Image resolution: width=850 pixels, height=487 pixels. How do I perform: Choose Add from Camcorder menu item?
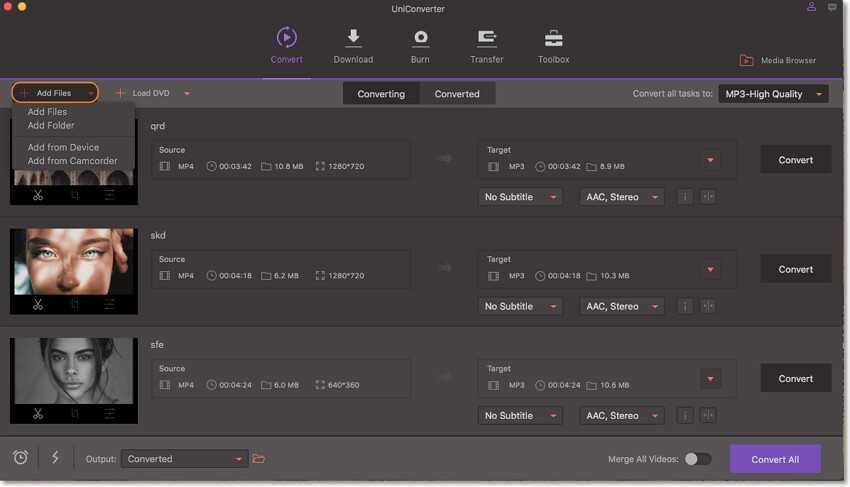[x=72, y=161]
